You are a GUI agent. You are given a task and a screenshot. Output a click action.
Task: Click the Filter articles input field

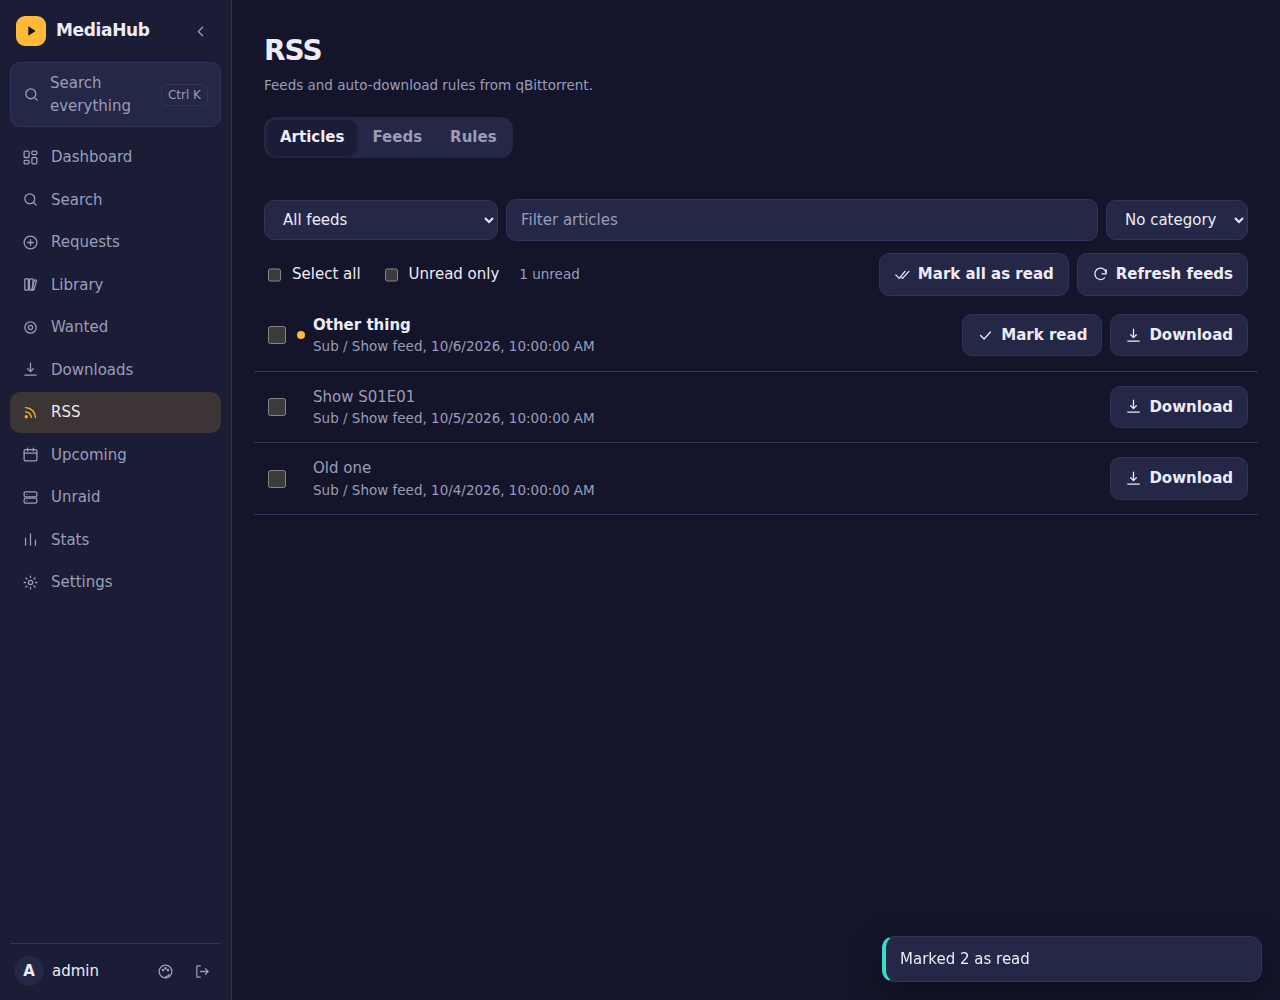pyautogui.click(x=802, y=220)
